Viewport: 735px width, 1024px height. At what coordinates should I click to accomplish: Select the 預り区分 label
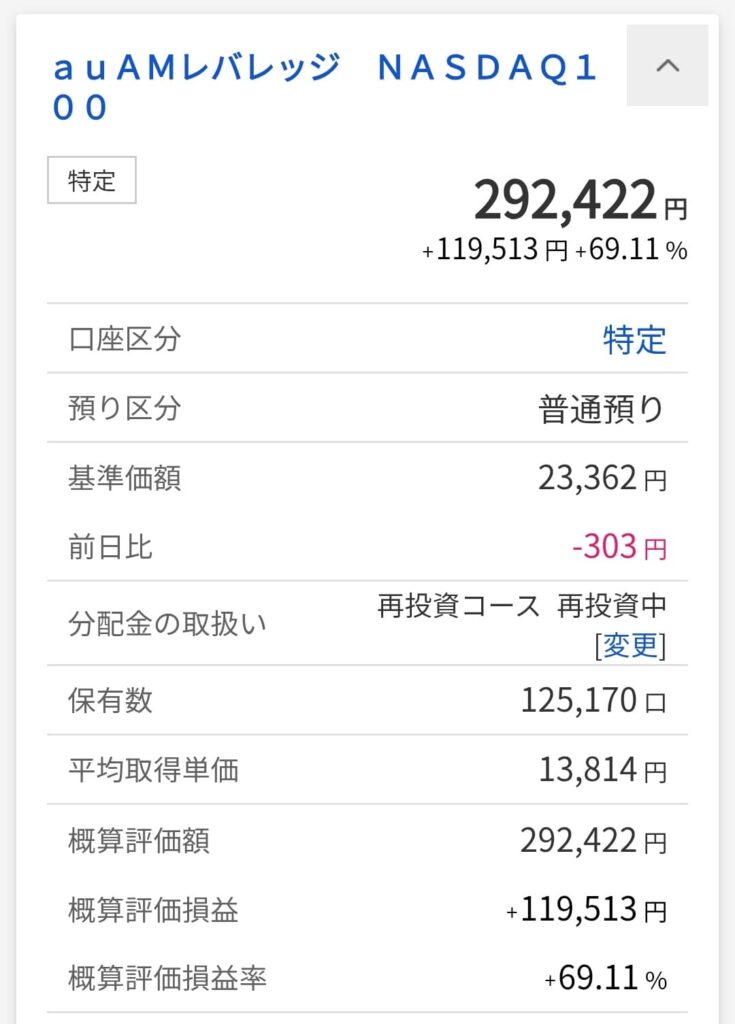124,408
